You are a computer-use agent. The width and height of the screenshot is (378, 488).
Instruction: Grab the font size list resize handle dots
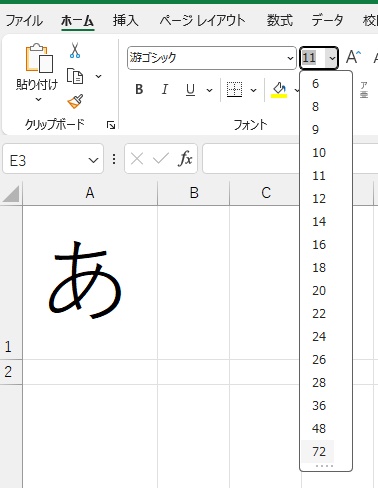[324, 466]
